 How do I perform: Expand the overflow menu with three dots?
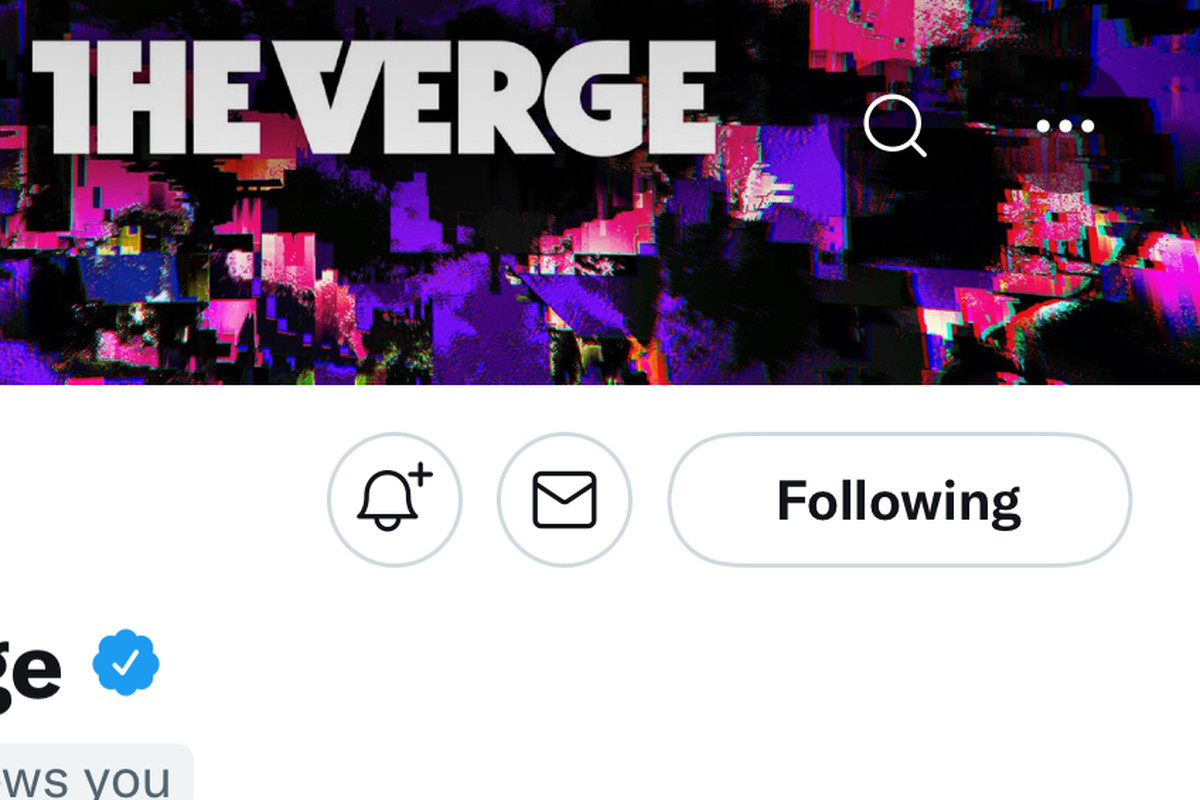(1065, 126)
